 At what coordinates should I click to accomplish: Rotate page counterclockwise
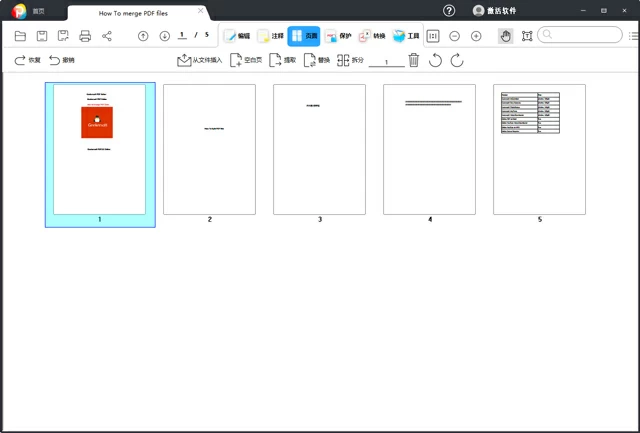(435, 61)
